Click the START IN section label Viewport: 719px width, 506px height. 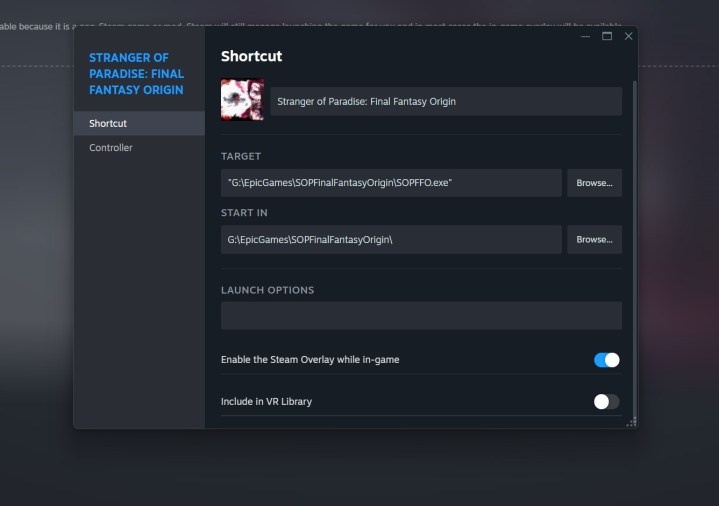(244, 212)
